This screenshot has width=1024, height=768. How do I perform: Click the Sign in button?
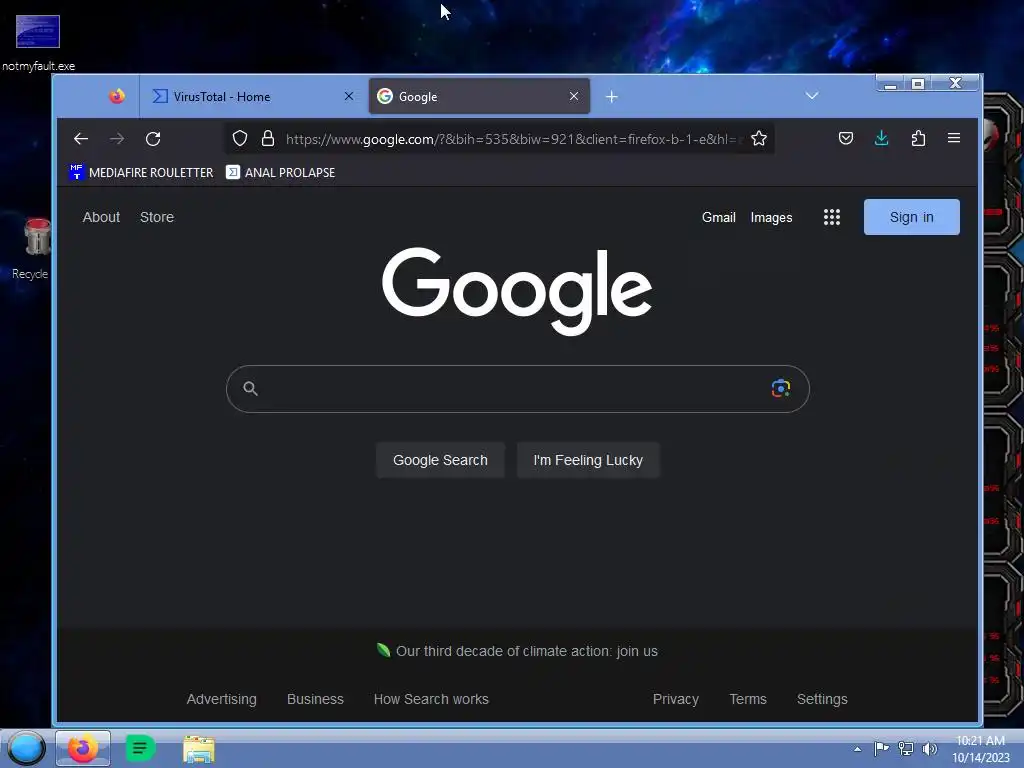pyautogui.click(x=911, y=217)
